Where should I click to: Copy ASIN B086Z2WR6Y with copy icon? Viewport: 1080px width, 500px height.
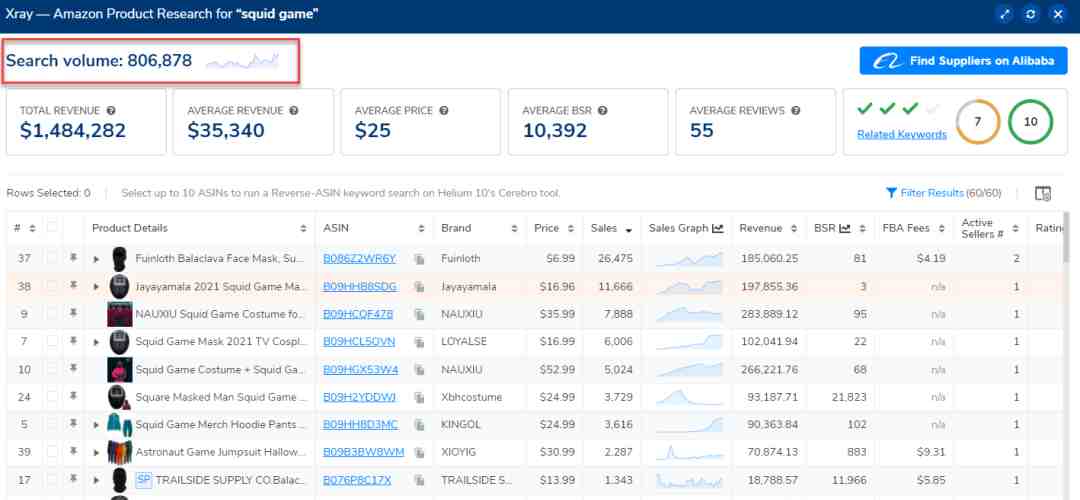click(x=419, y=259)
